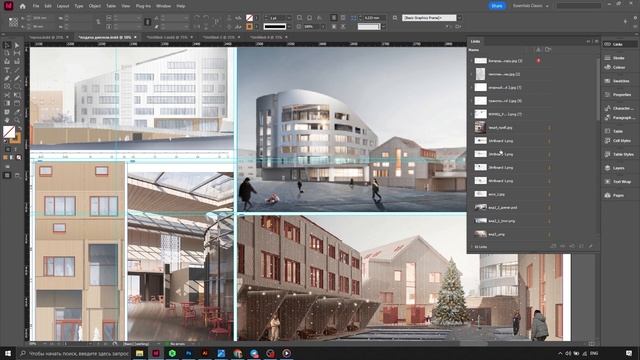Open the Pages panel from the dock
The height and width of the screenshot is (360, 640).
coord(619,196)
